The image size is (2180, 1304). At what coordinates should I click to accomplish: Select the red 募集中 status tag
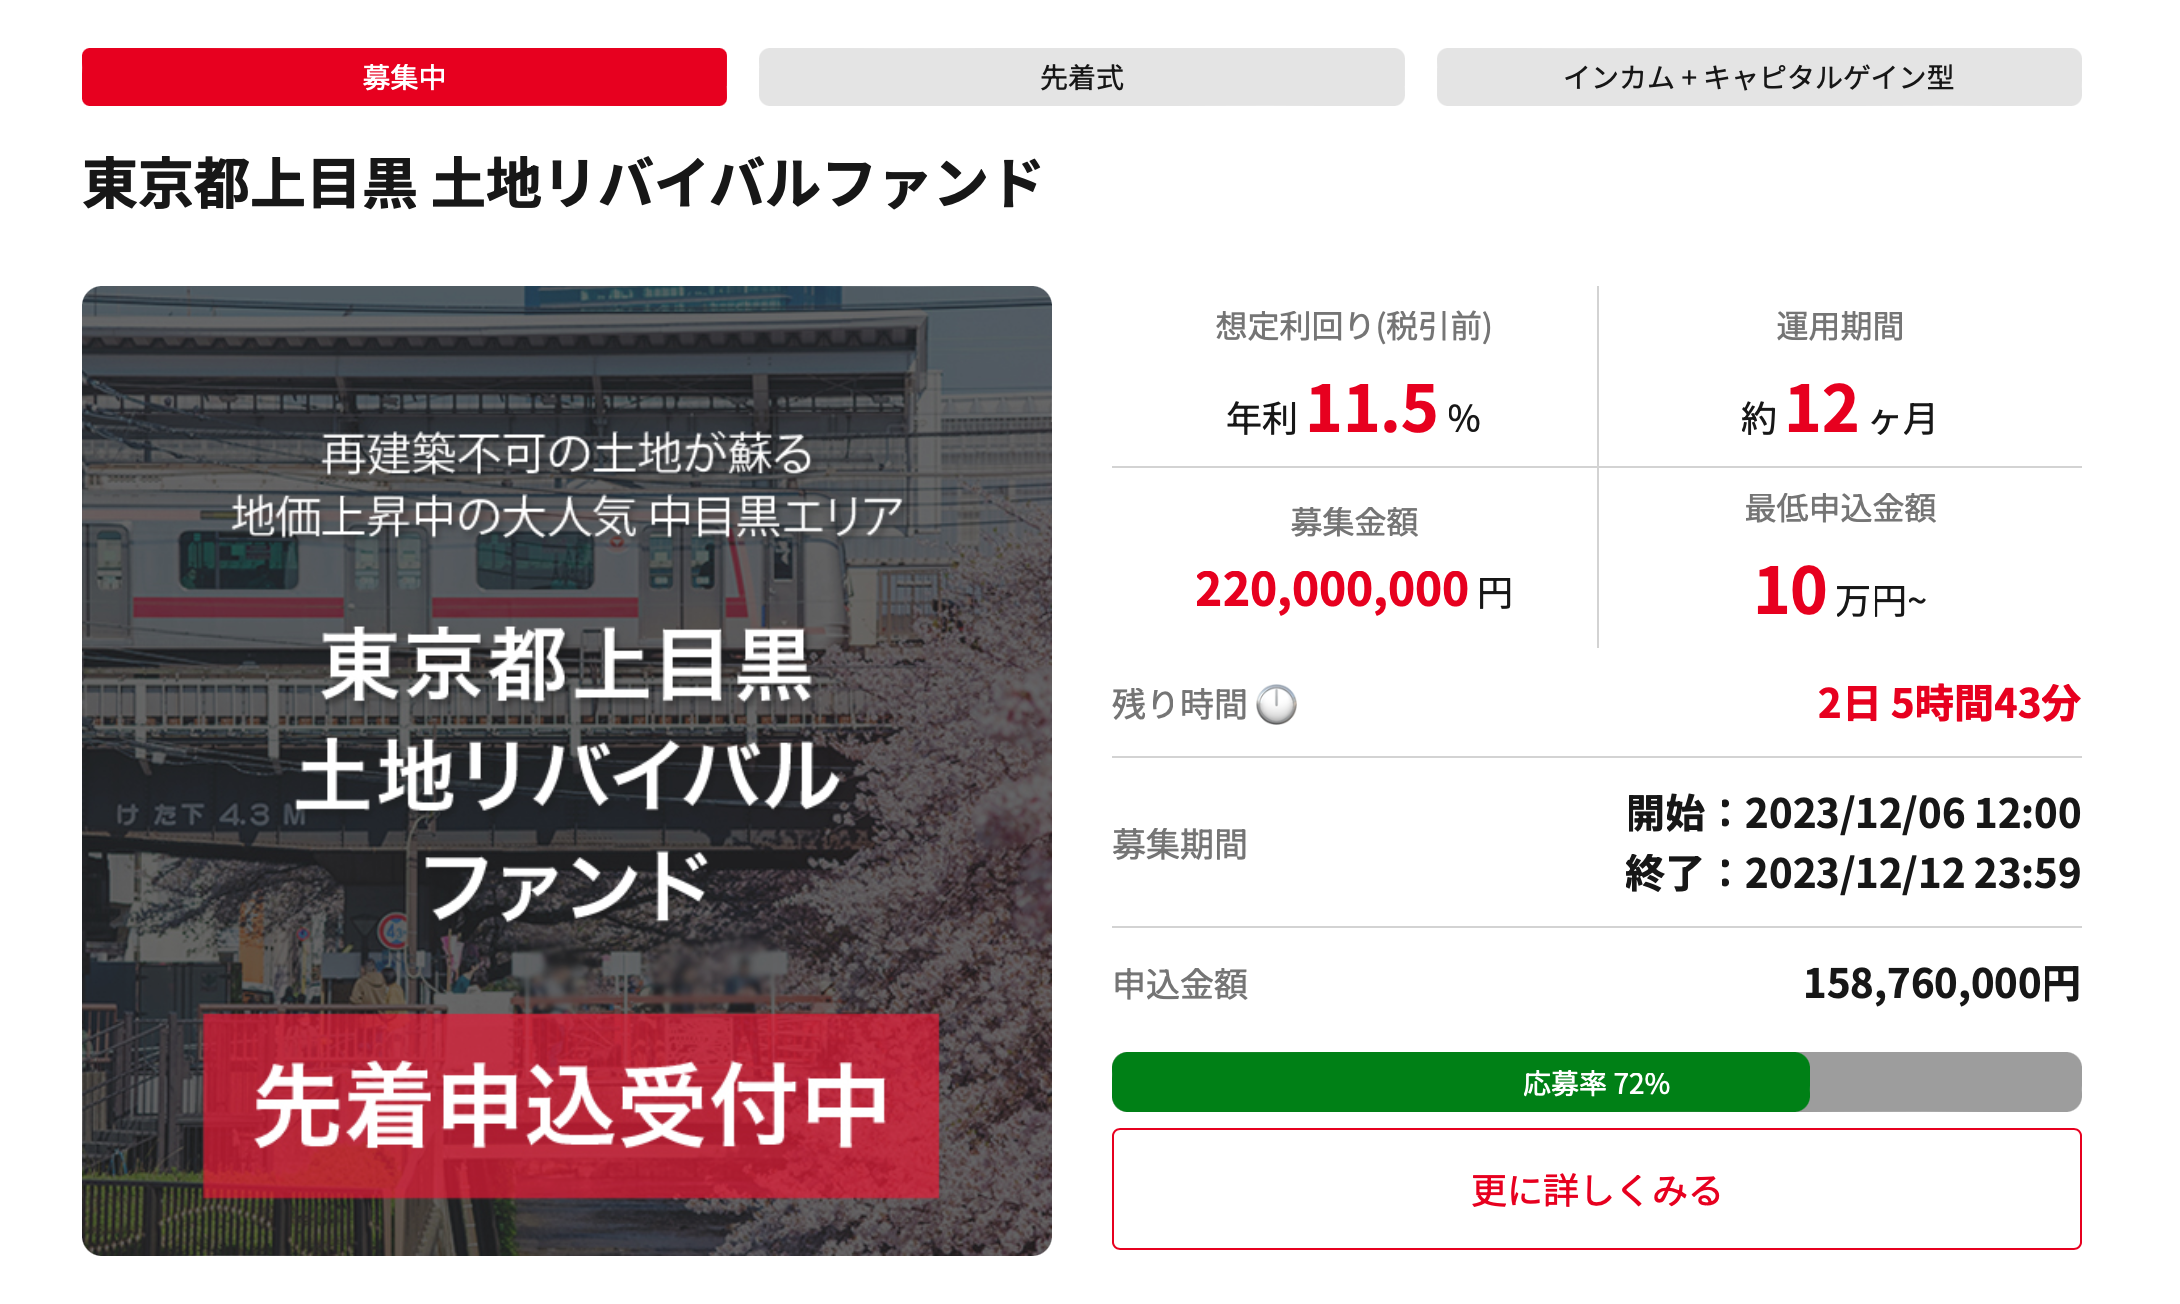point(404,77)
